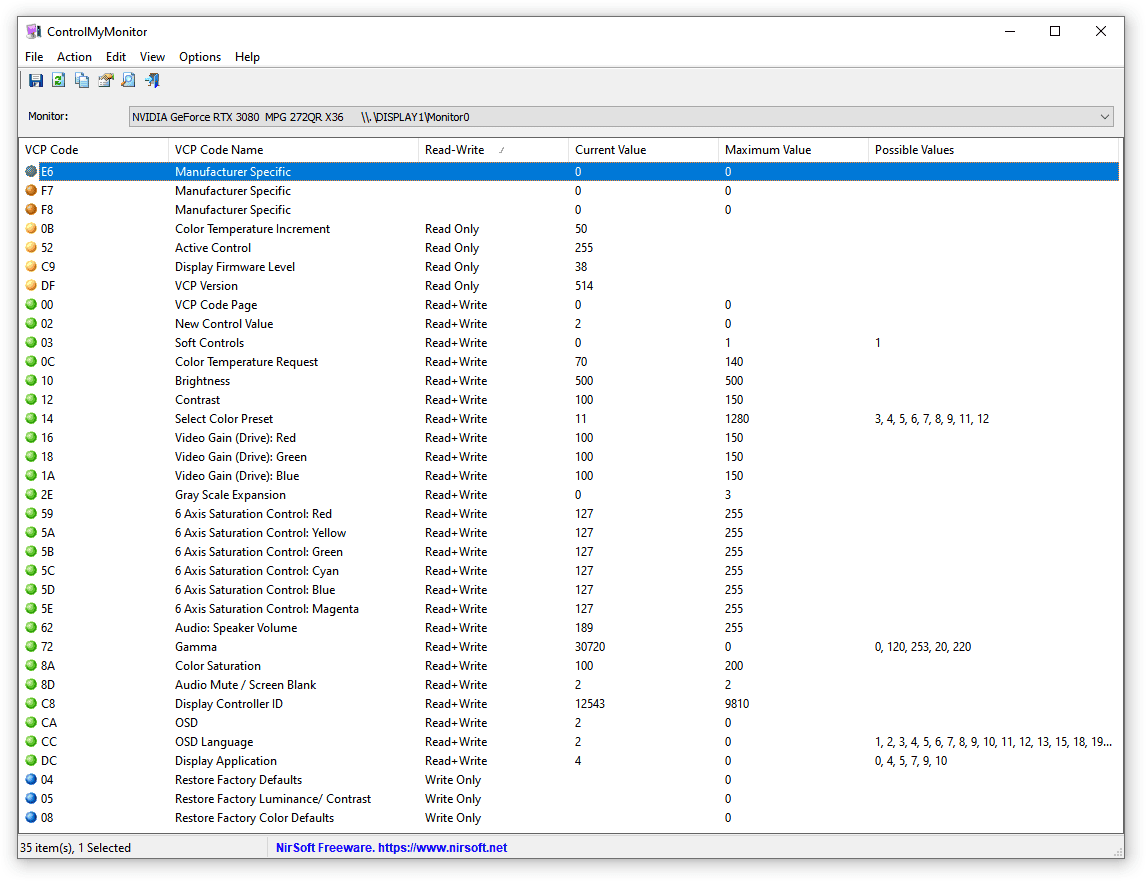Screen dimensions: 1146x881
Task: Click the Find magnifier toolbar icon
Action: click(x=128, y=81)
